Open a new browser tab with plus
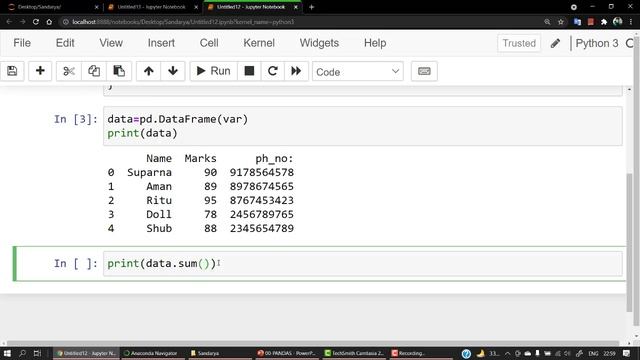The image size is (640, 360). pyautogui.click(x=311, y=7)
